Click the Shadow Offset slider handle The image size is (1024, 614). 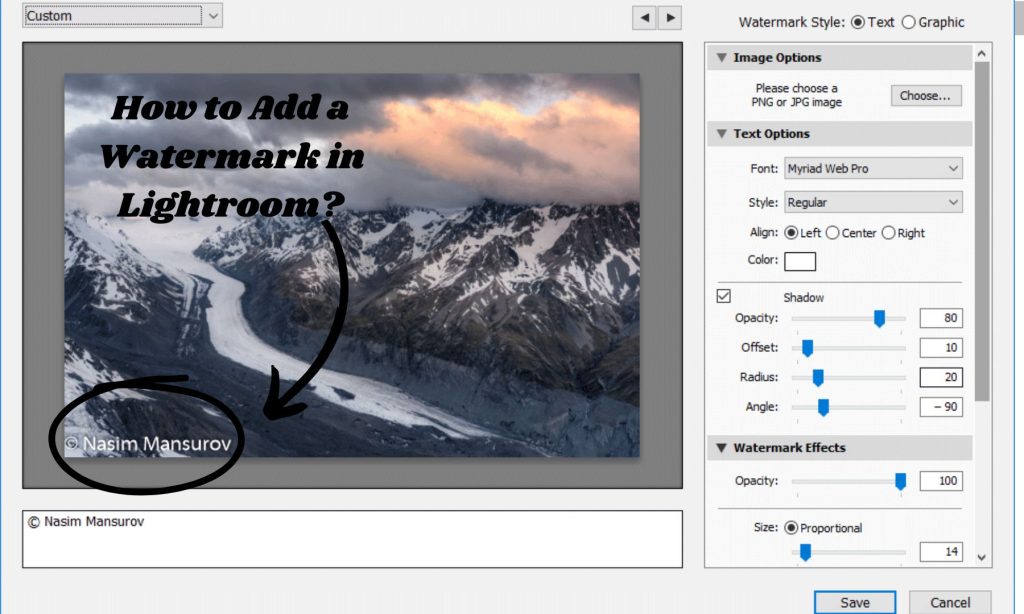807,348
